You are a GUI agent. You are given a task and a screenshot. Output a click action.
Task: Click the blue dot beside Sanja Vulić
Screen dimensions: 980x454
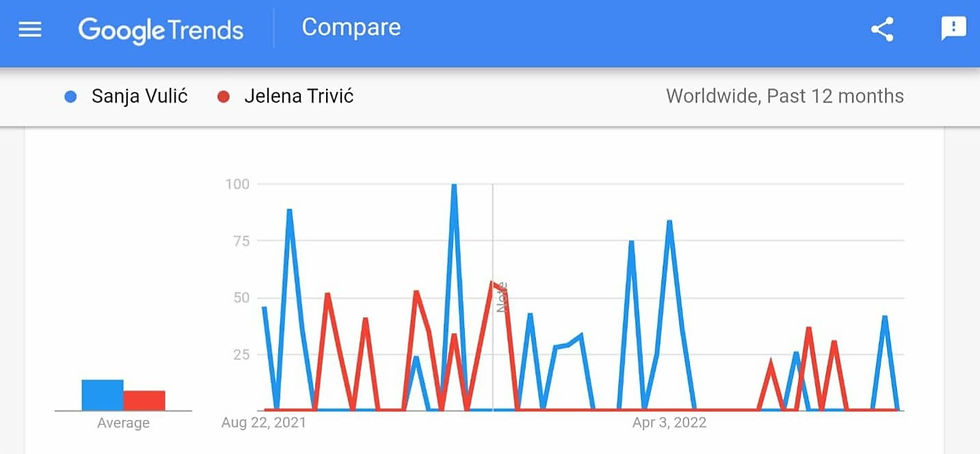(x=71, y=97)
